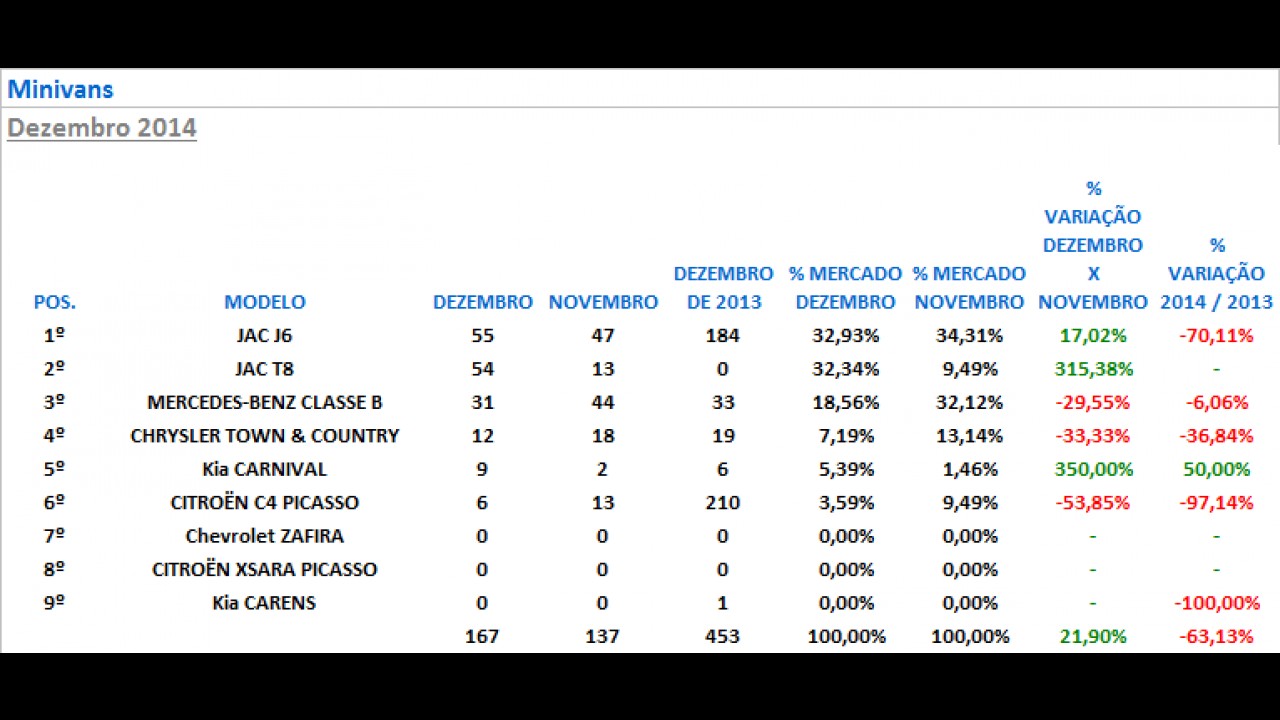Click the 21,90% total variation cell
The width and height of the screenshot is (1280, 720).
click(1093, 636)
